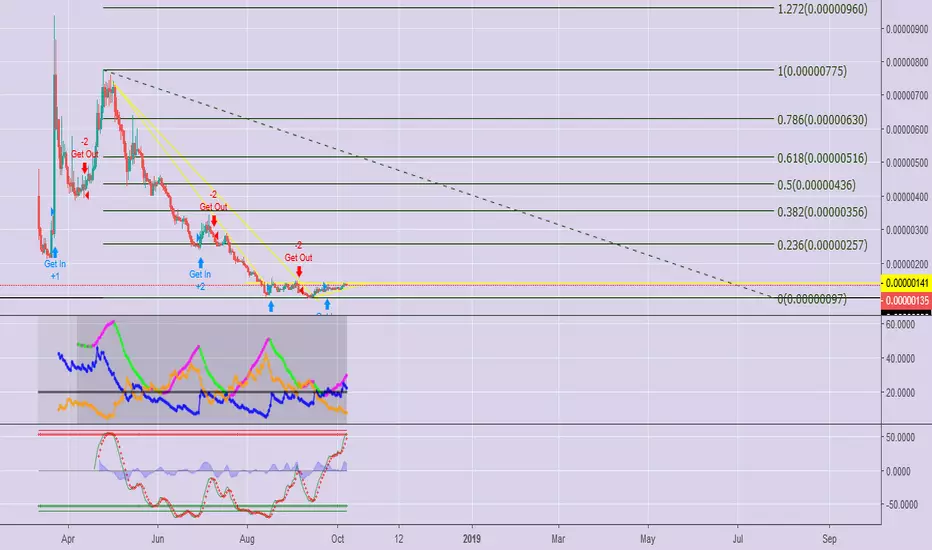Click the 0.00000500 price axis label
This screenshot has height=550, width=932.
[907, 162]
